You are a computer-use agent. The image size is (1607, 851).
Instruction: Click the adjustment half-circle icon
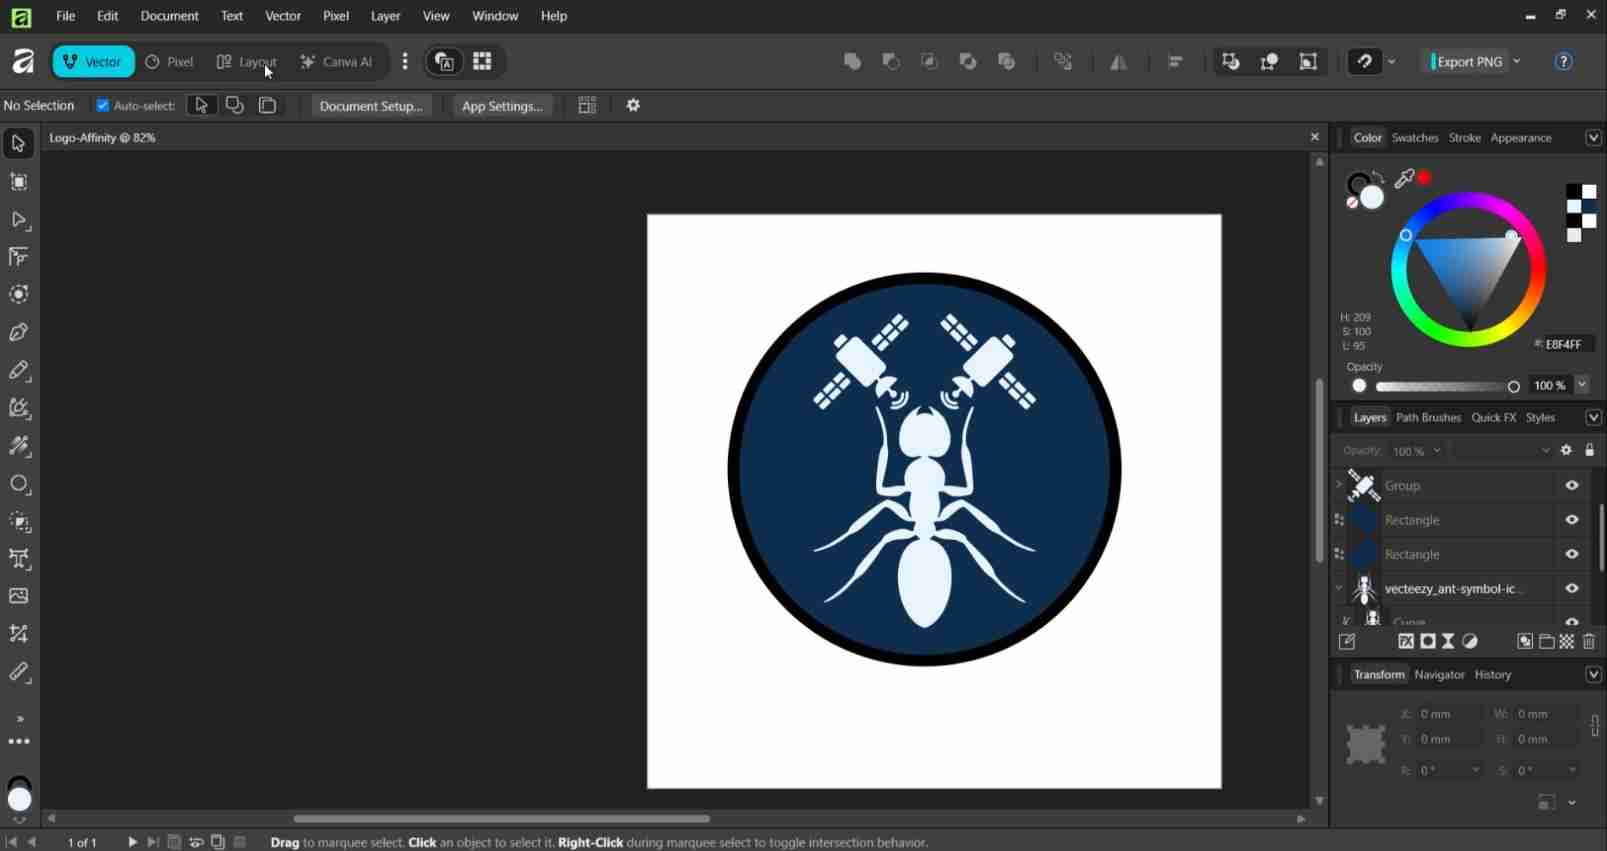[x=1470, y=642]
